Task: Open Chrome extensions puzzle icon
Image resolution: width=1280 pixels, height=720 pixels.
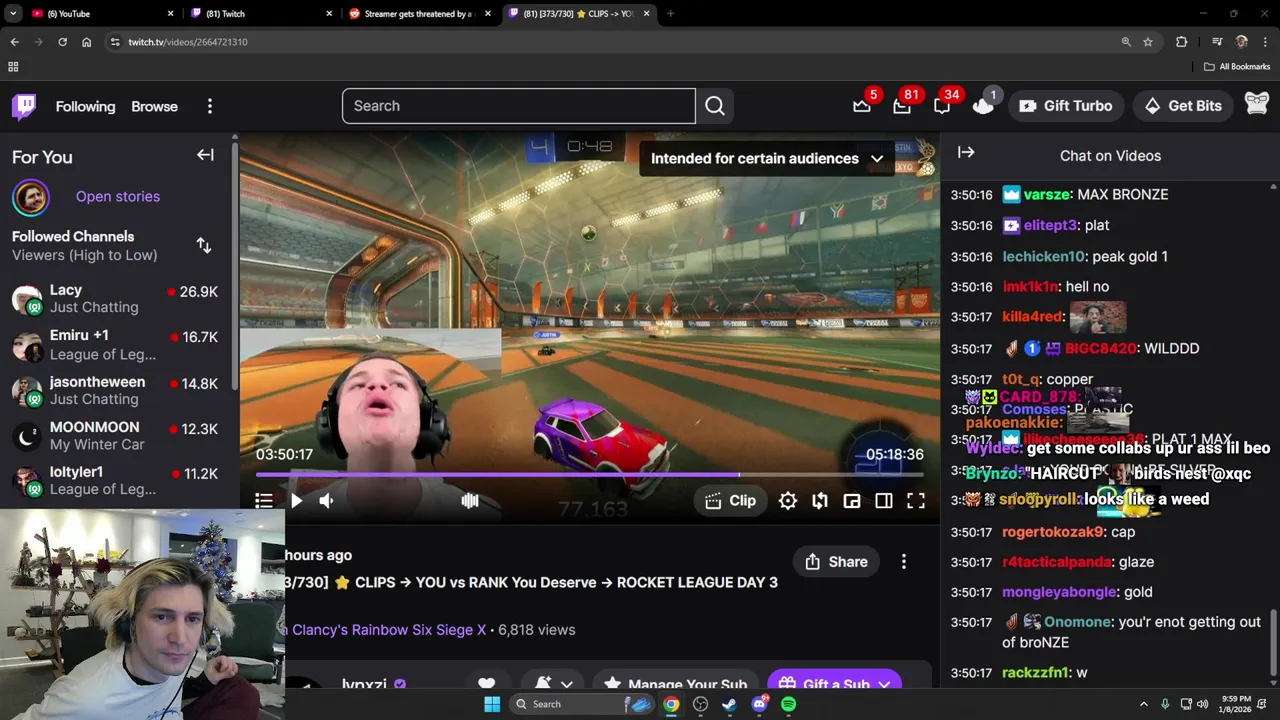Action: [x=1181, y=42]
